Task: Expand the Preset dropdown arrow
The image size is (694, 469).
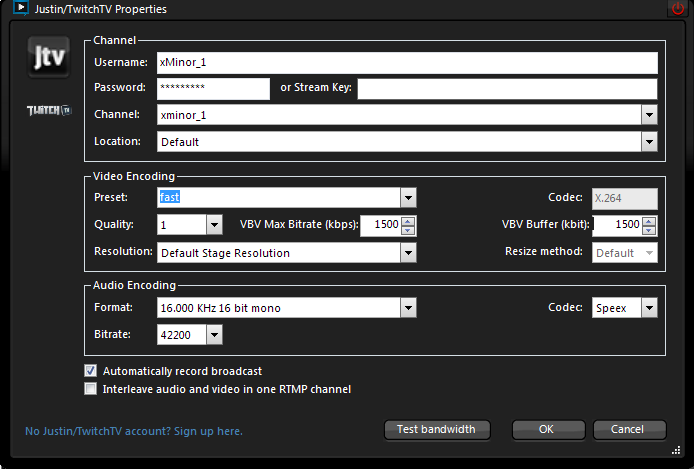Action: pos(408,197)
